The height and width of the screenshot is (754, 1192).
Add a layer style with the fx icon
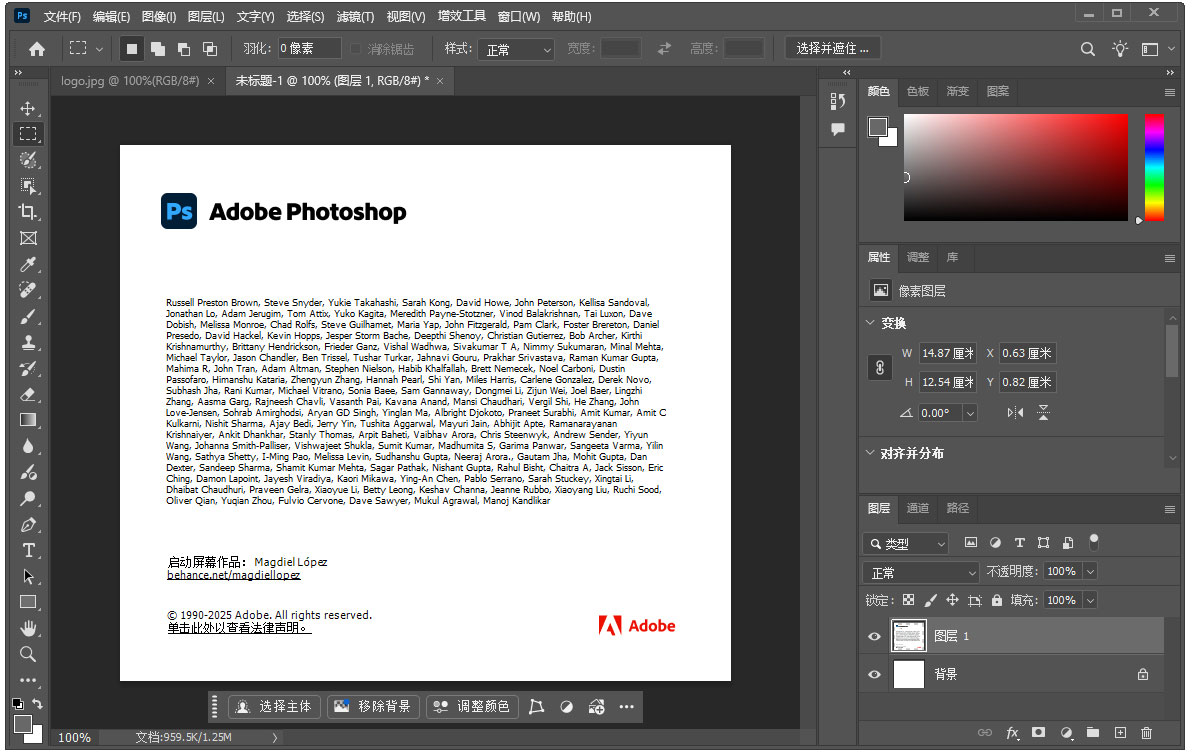tap(1013, 733)
